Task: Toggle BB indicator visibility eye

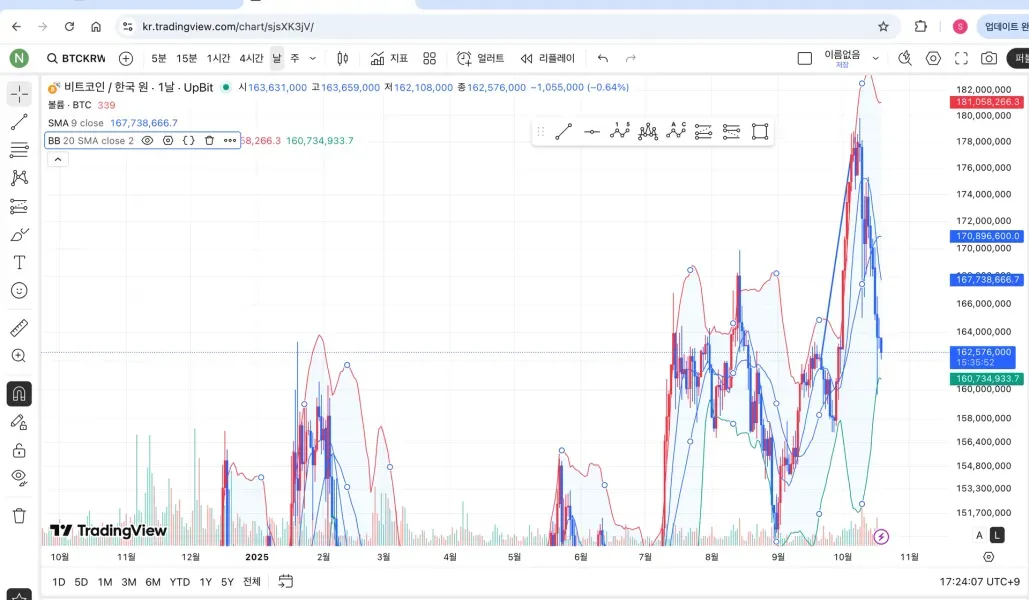Action: pyautogui.click(x=147, y=141)
